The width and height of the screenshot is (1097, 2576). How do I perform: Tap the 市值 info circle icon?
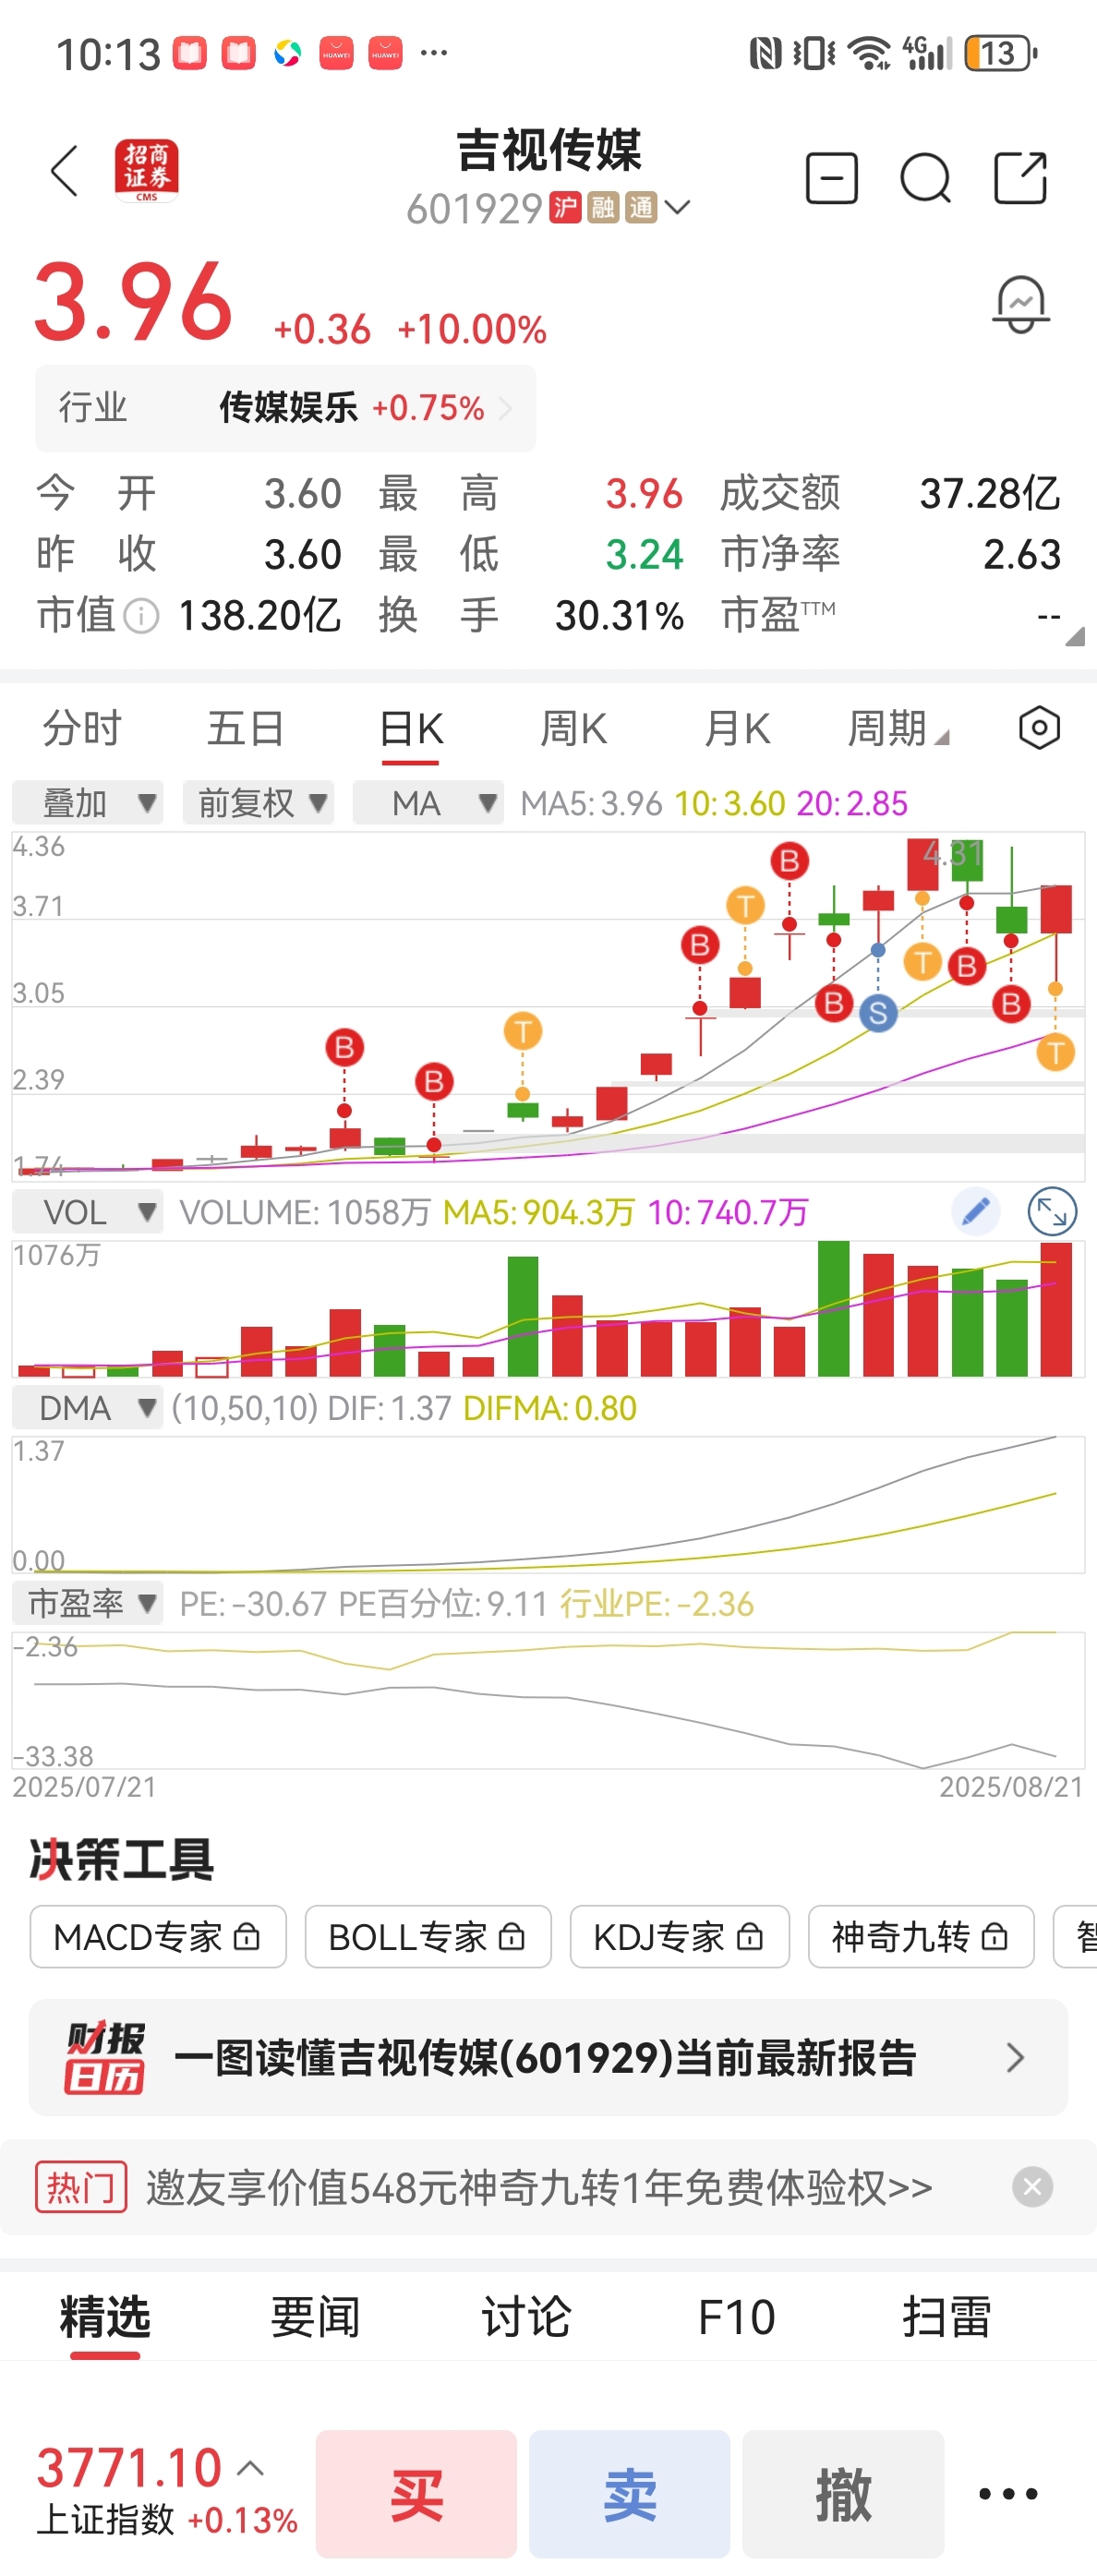pos(142,616)
